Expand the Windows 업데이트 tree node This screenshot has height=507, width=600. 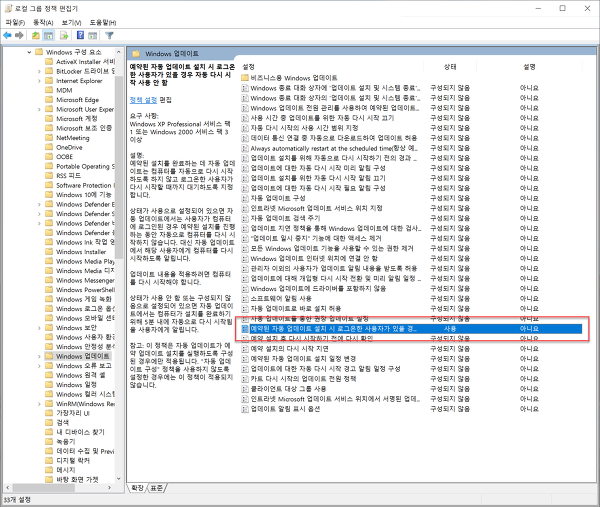[x=39, y=356]
